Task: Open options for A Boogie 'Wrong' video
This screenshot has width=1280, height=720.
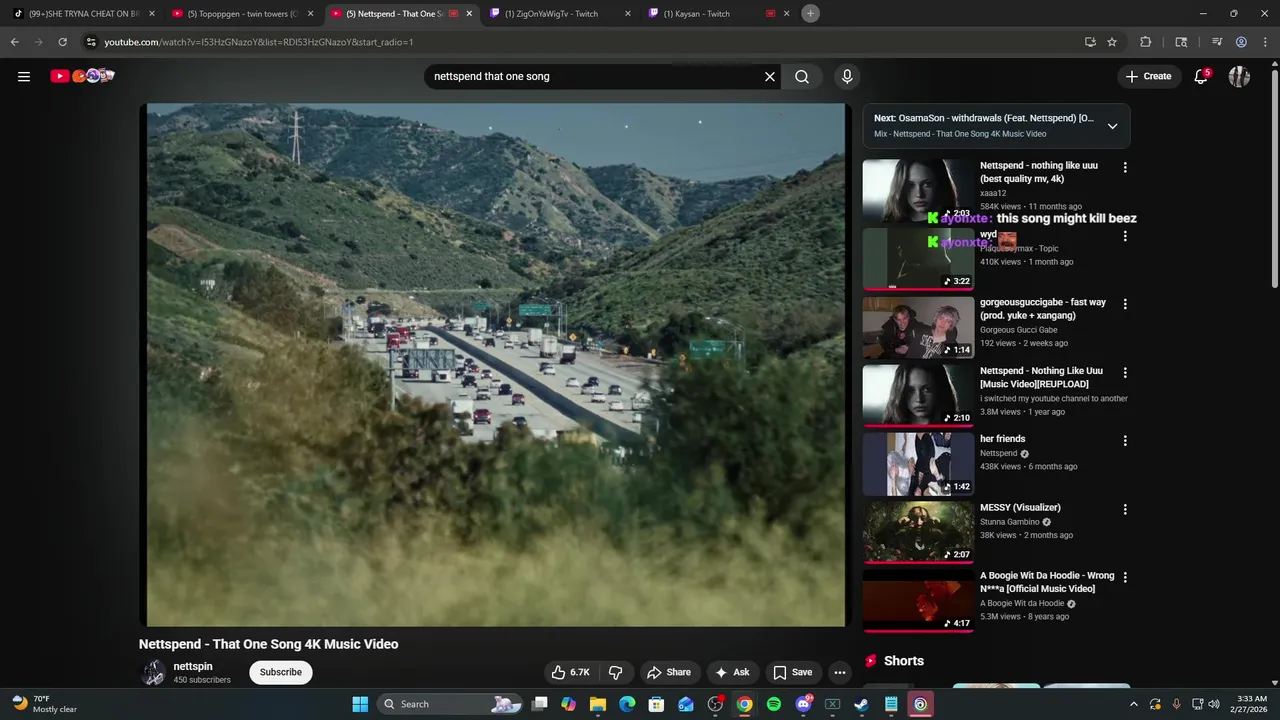Action: click(x=1125, y=578)
